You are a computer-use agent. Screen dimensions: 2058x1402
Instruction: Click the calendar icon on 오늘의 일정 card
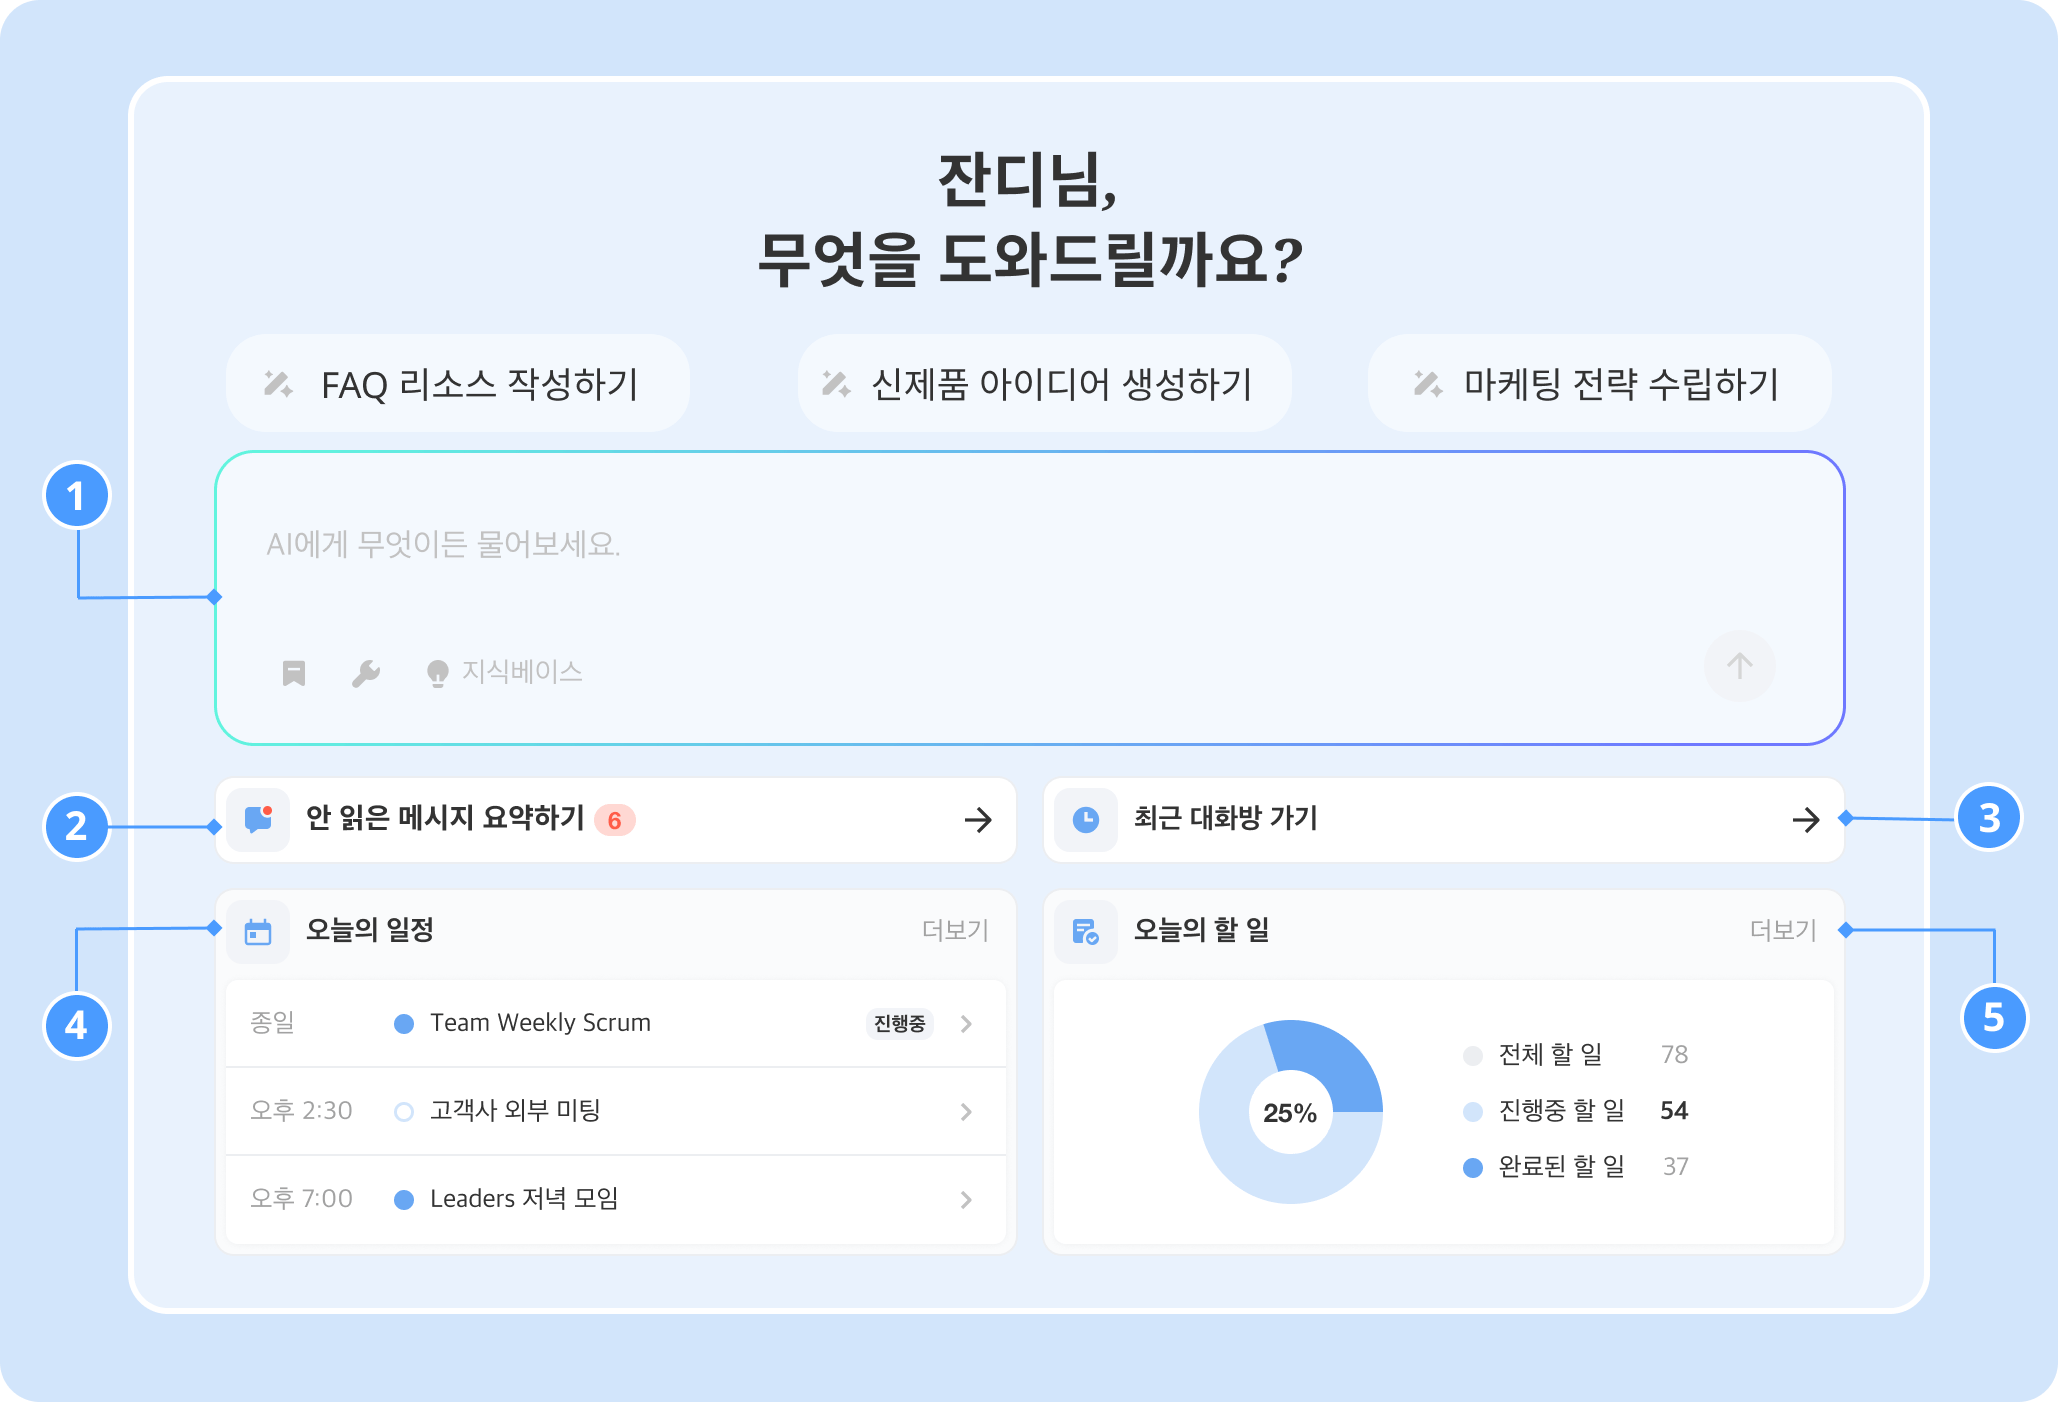(x=258, y=930)
